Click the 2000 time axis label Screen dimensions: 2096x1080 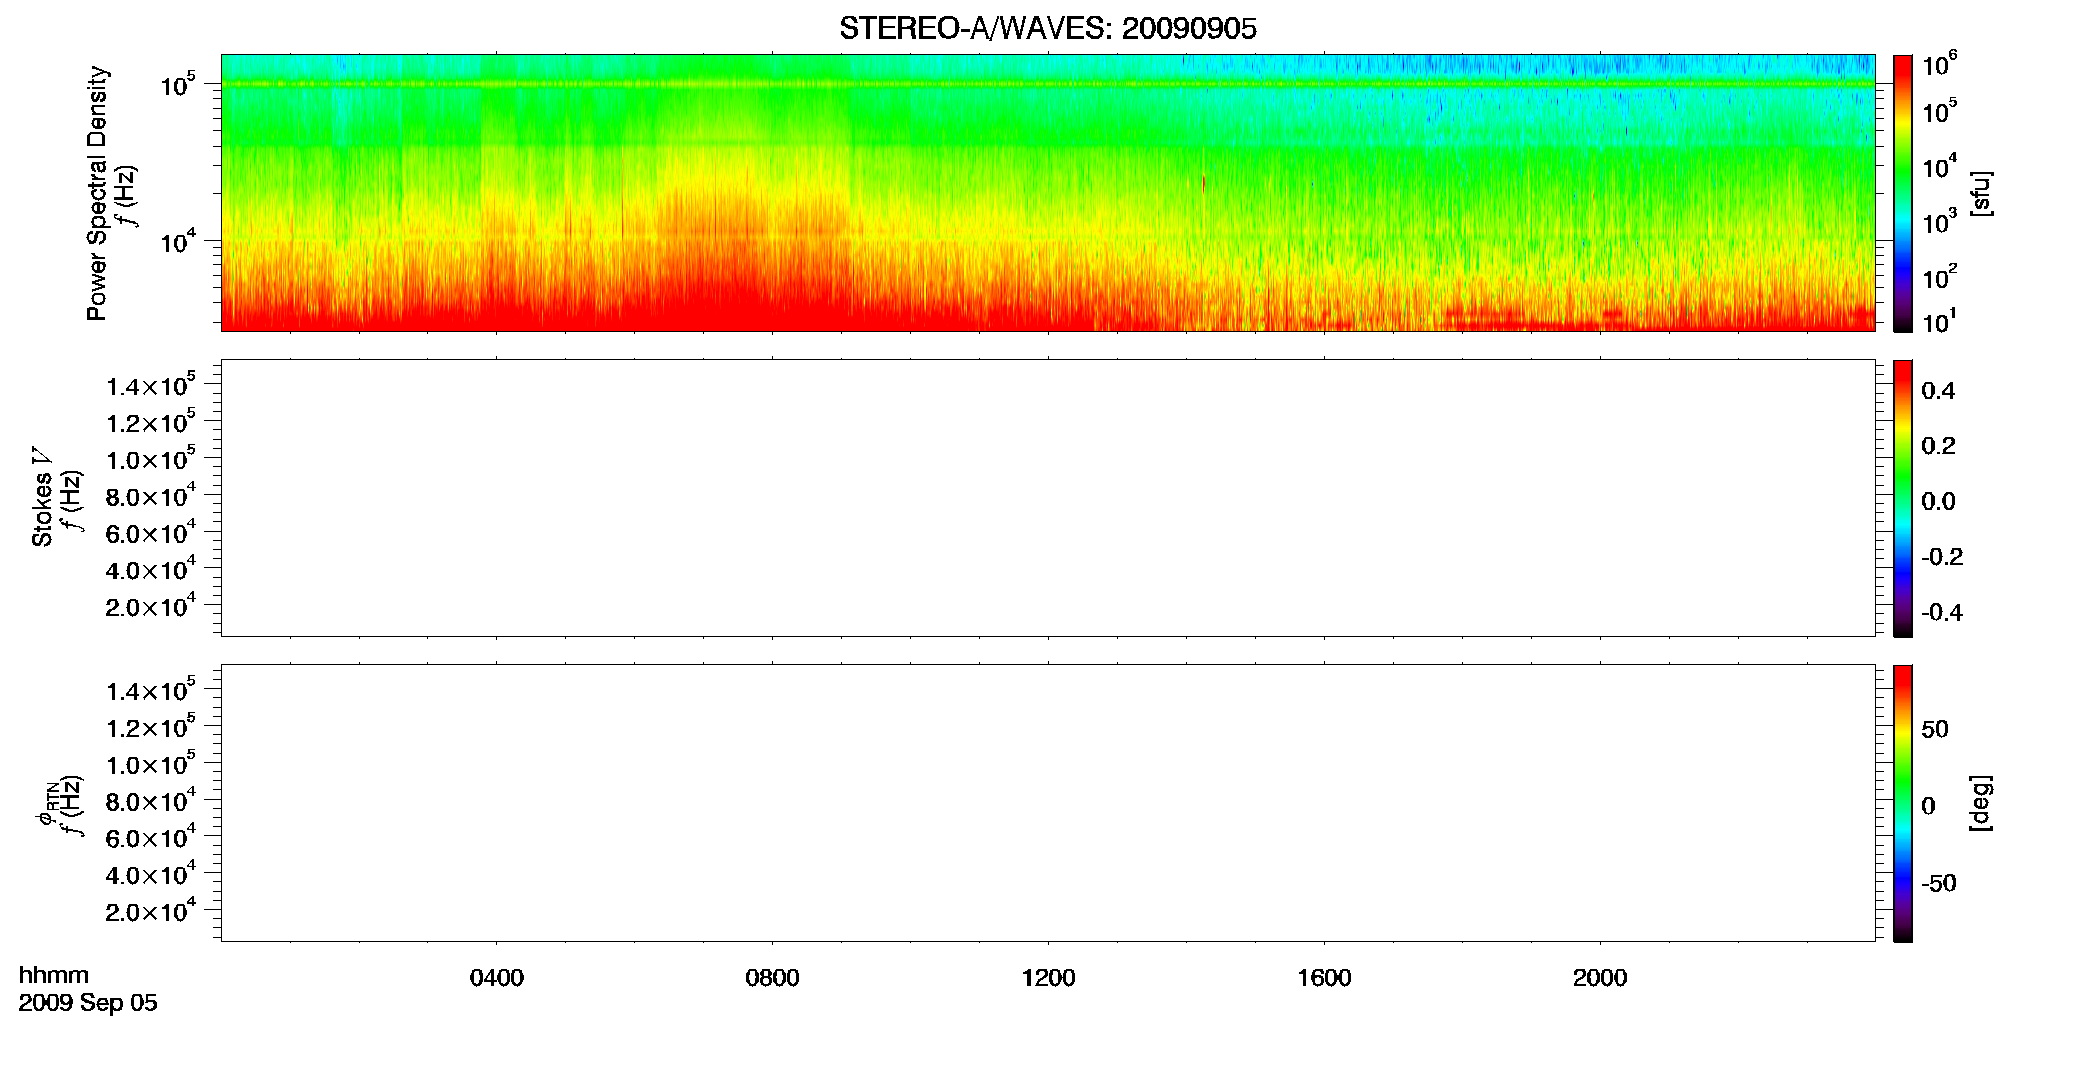(x=1600, y=978)
